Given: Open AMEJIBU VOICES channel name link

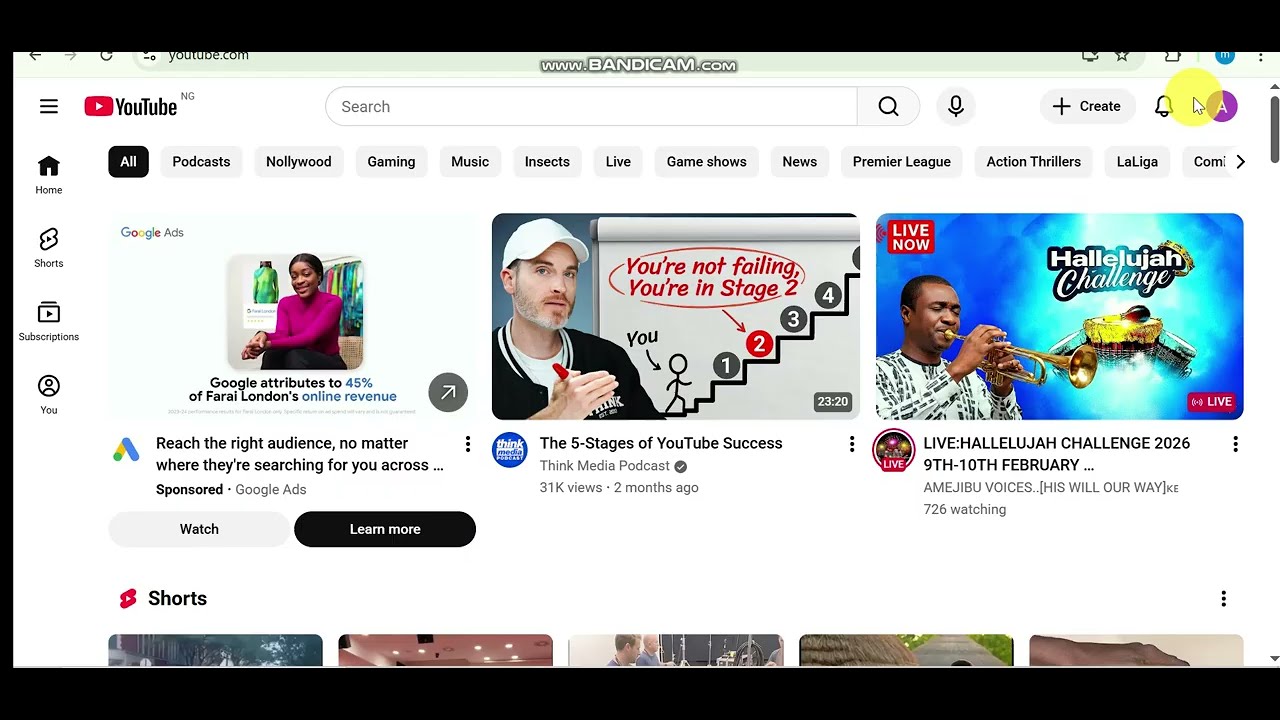Looking at the screenshot, I should [1051, 488].
